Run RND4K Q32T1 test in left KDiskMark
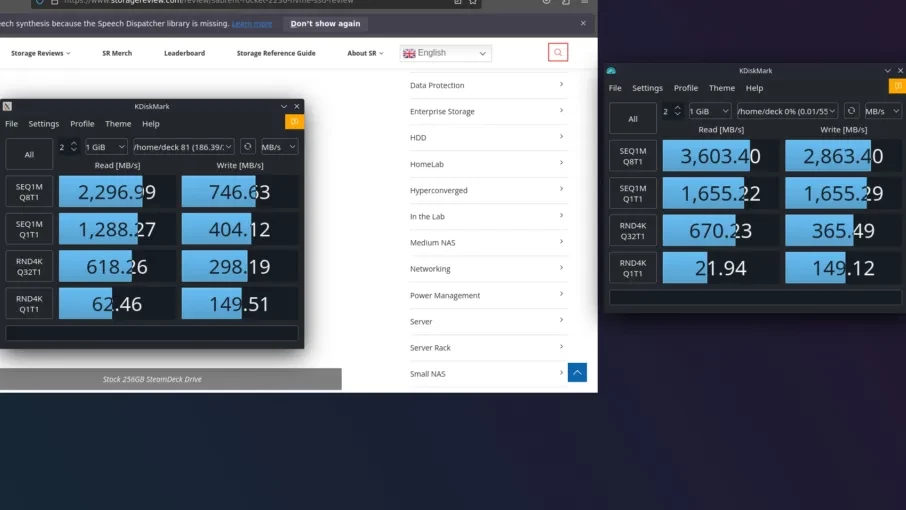Viewport: 906px width, 510px height. click(x=29, y=266)
